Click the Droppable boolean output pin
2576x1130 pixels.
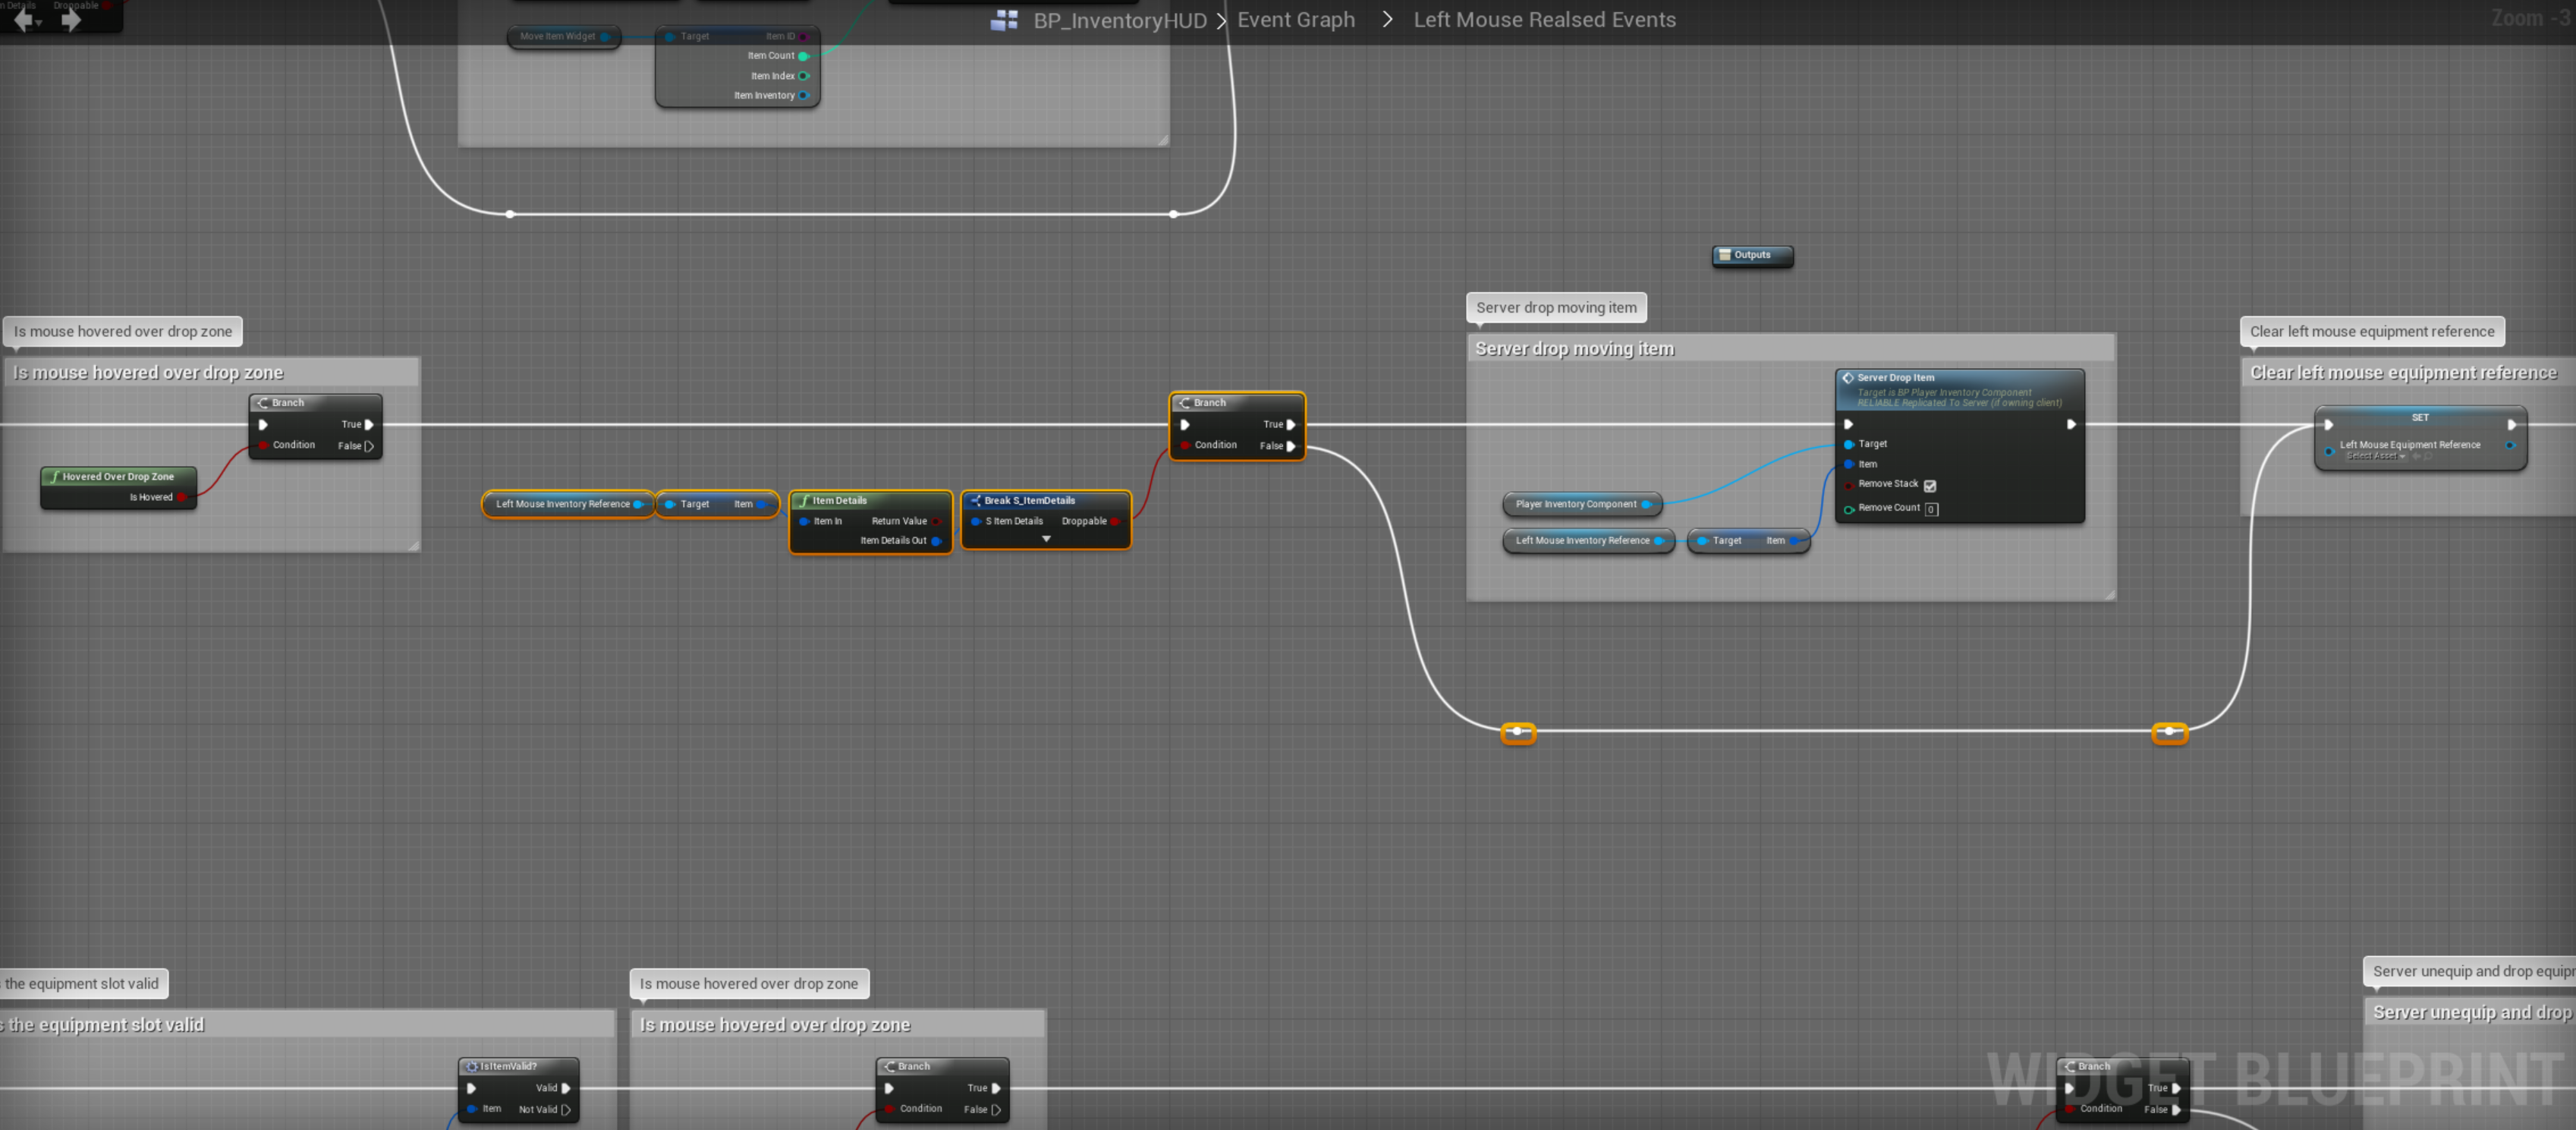pyautogui.click(x=1114, y=521)
